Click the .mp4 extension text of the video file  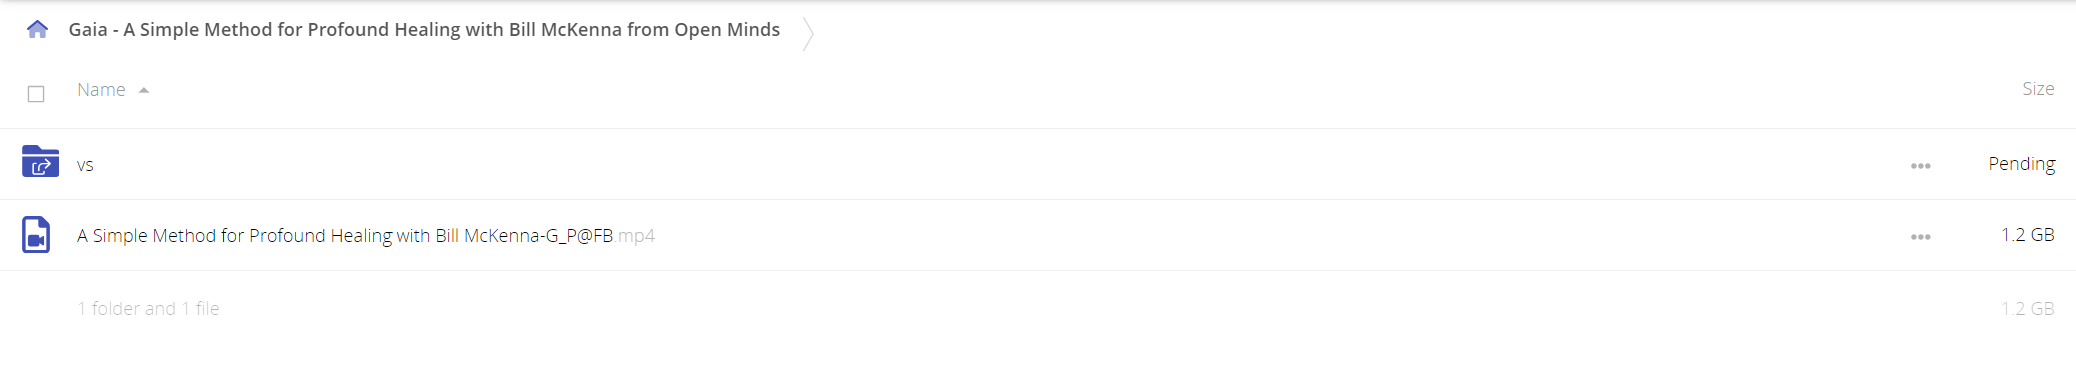tap(635, 236)
